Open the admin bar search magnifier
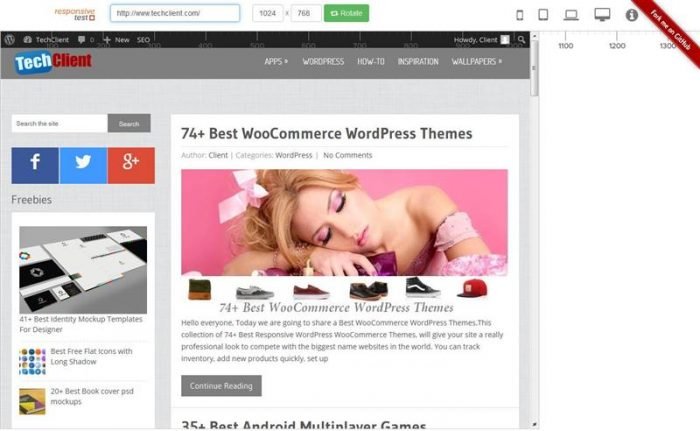 pos(521,40)
